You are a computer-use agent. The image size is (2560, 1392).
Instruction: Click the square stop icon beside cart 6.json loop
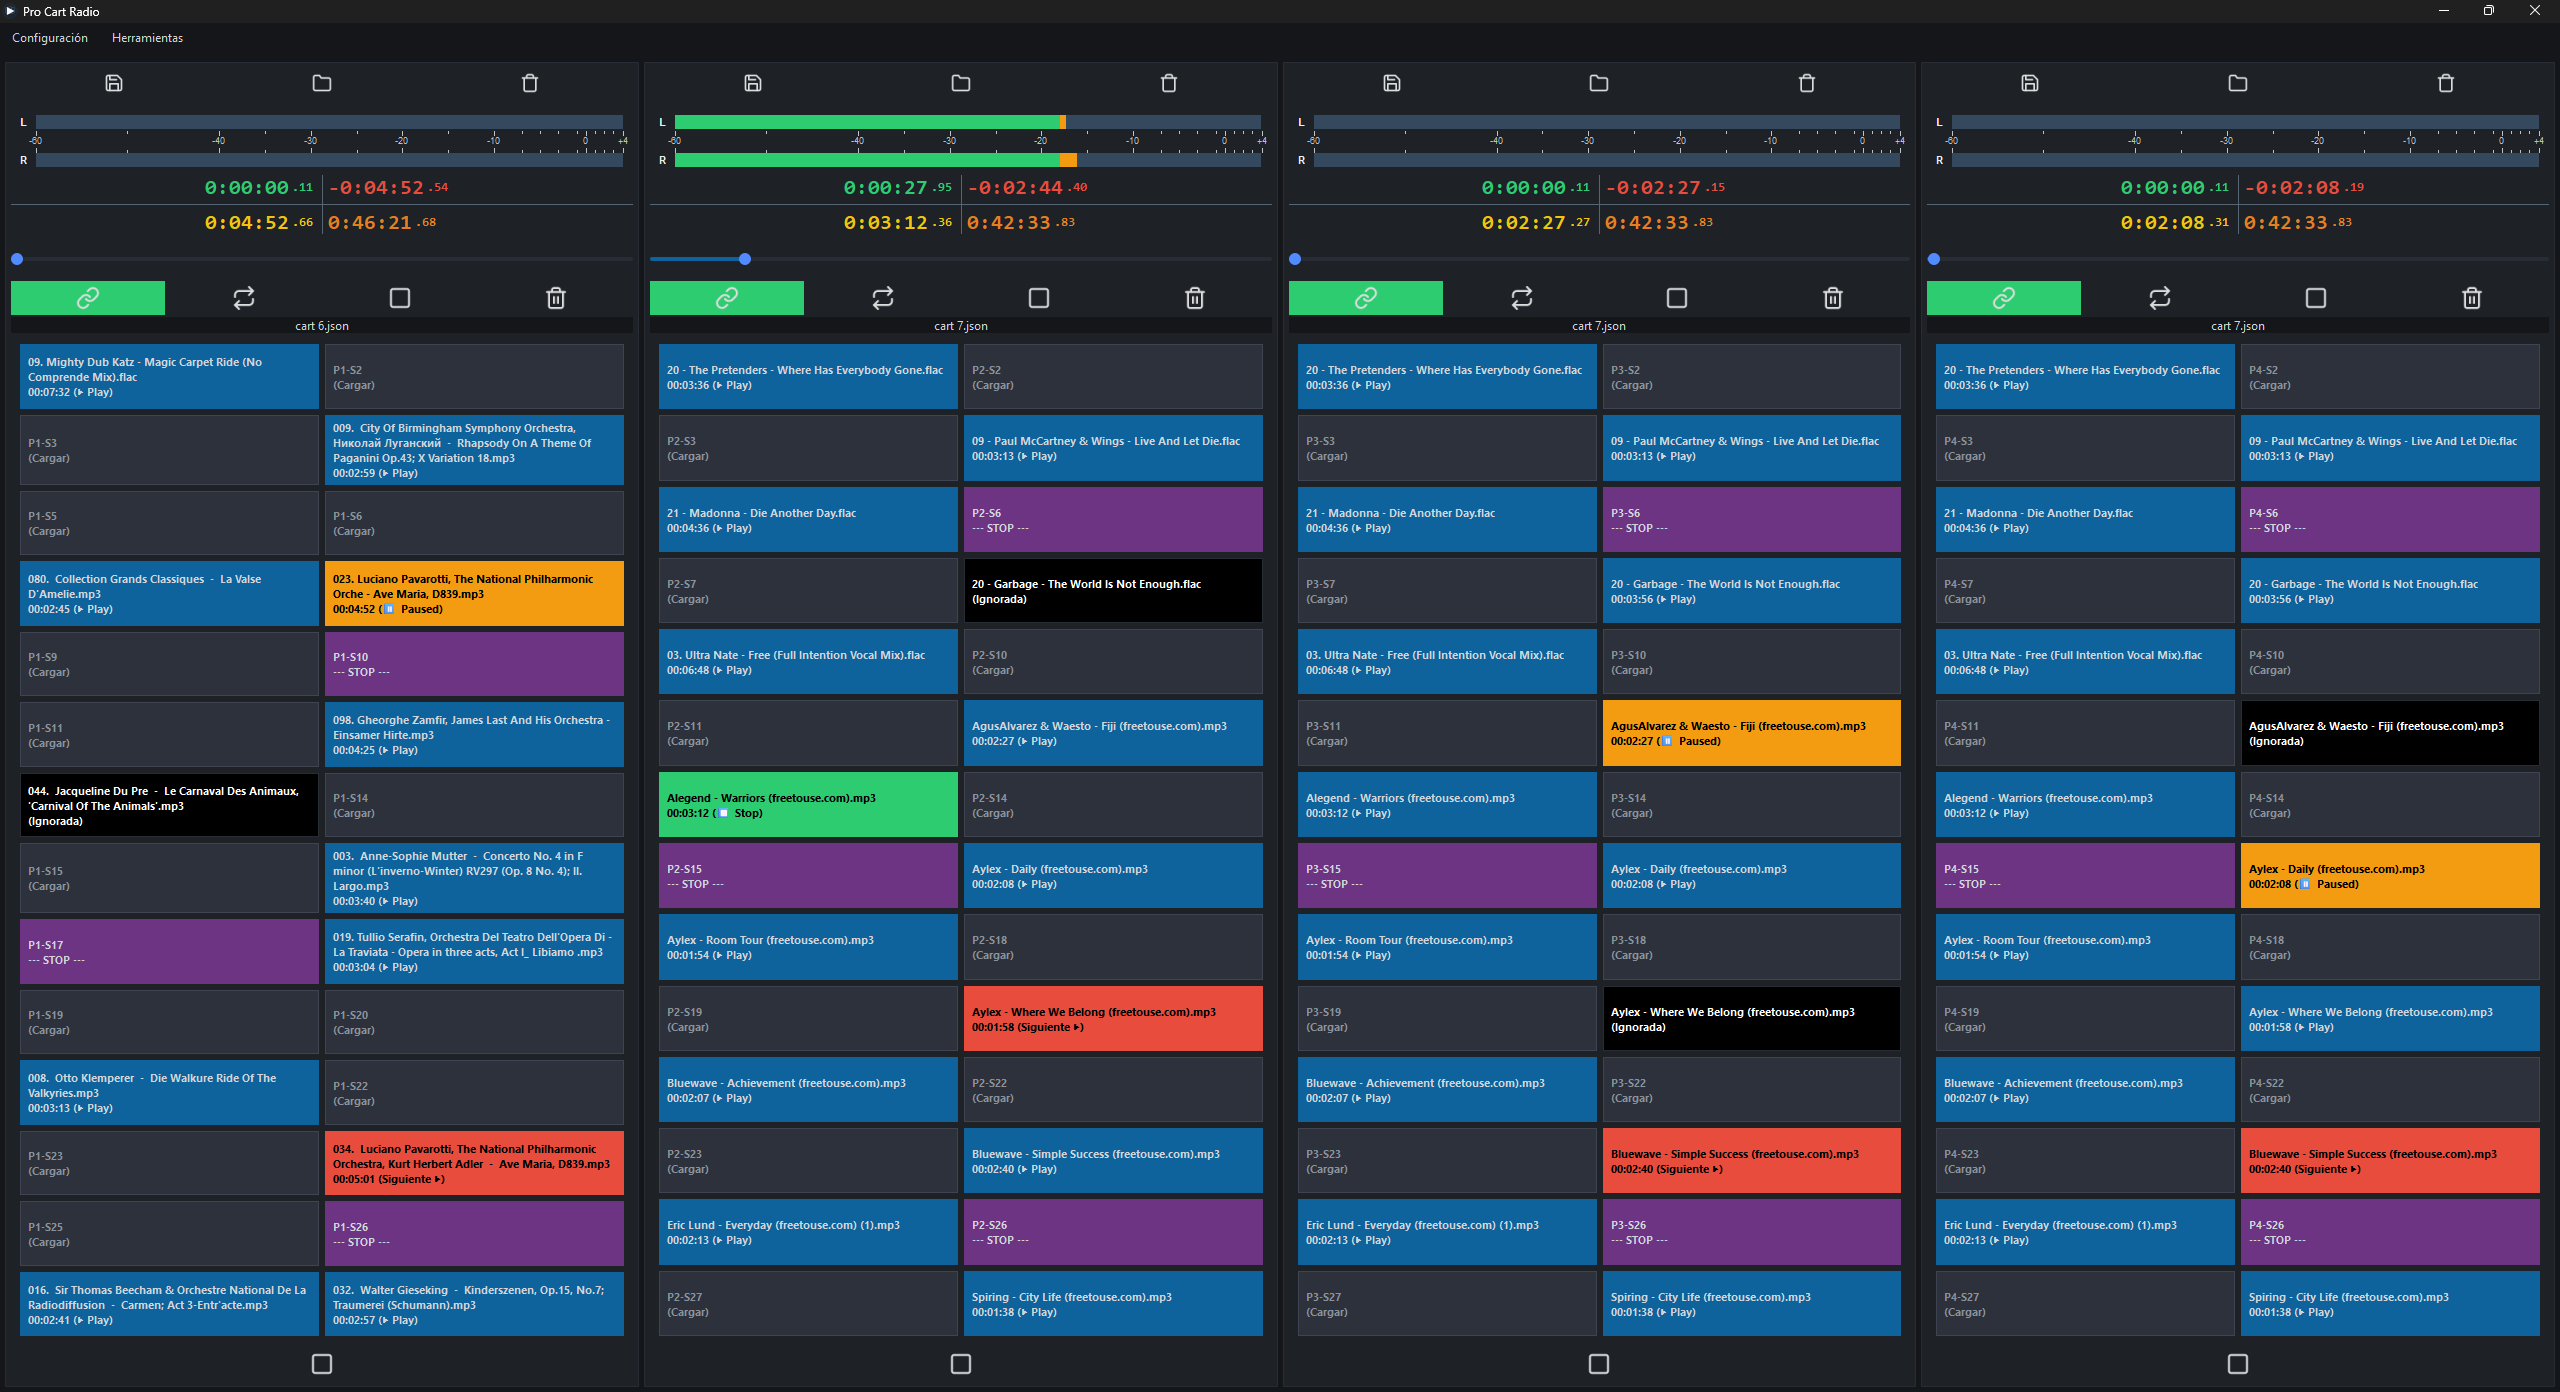(x=400, y=298)
